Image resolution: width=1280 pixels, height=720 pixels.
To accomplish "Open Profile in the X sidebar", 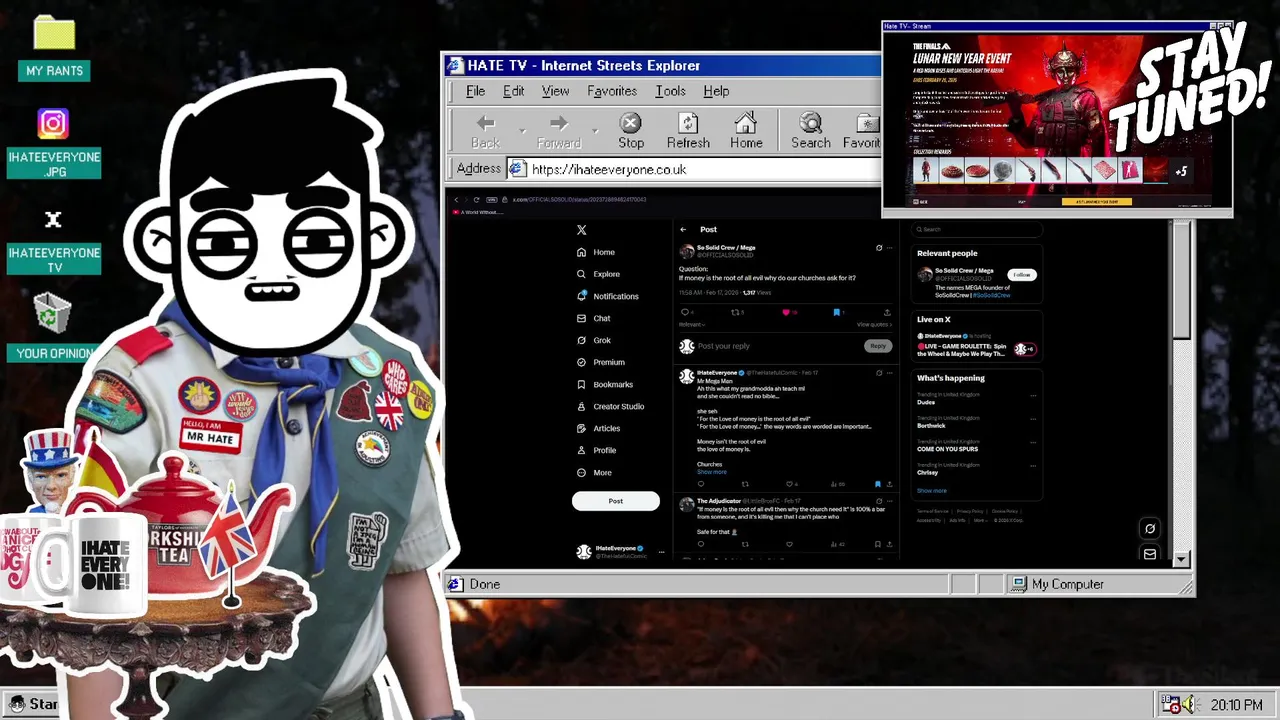I will click(596, 450).
